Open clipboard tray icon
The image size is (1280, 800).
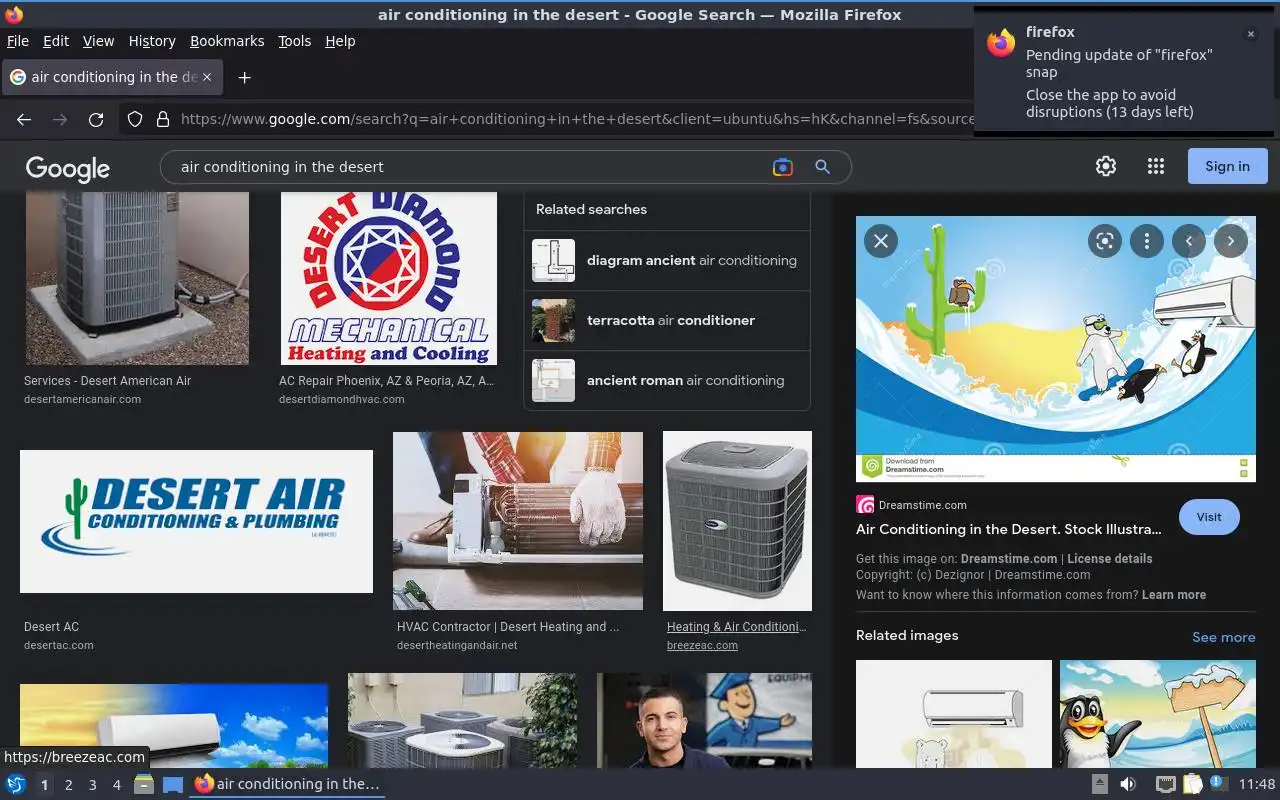coord(1192,784)
